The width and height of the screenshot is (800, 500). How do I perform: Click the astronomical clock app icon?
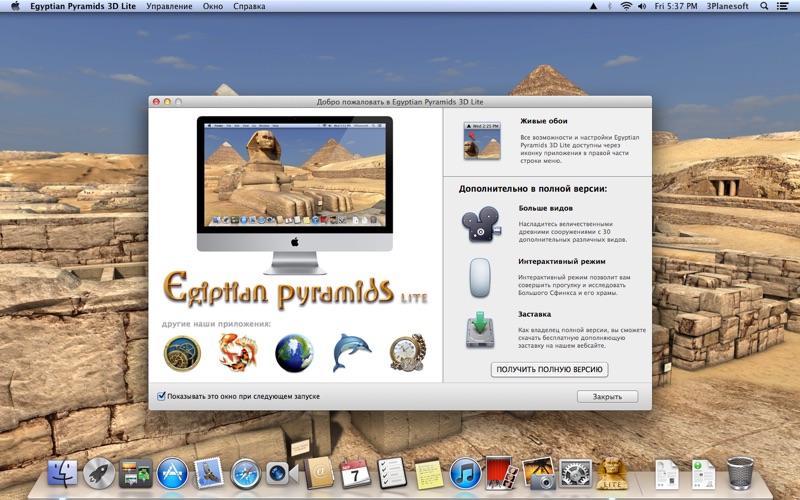[x=182, y=353]
